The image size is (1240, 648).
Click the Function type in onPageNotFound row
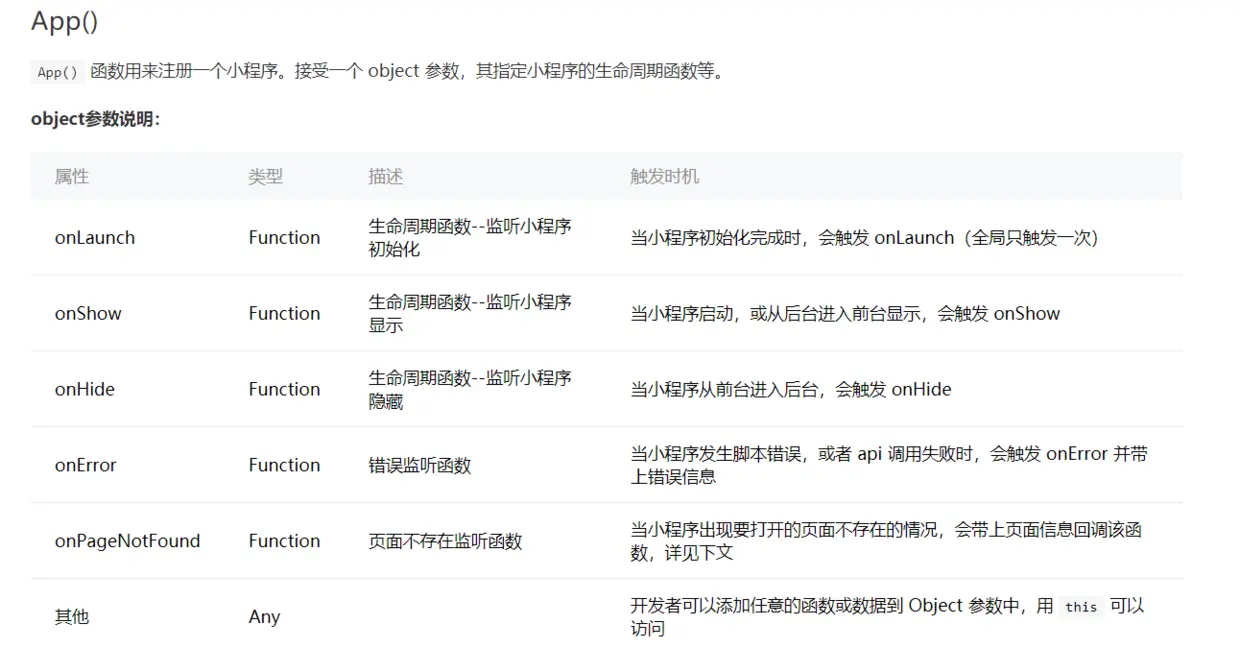click(285, 541)
